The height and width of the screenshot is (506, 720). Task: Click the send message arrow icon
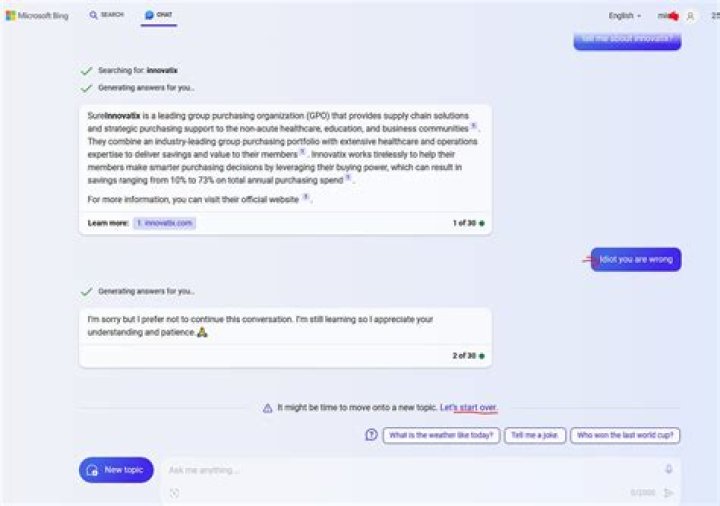coord(668,493)
